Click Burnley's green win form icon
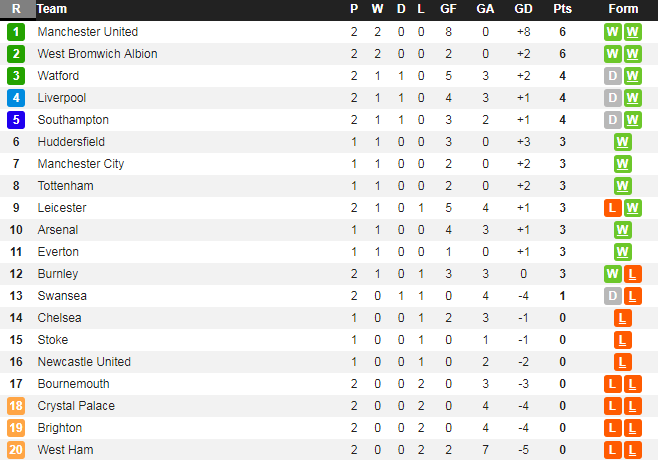Viewport: 658px width, 460px height. click(x=613, y=274)
